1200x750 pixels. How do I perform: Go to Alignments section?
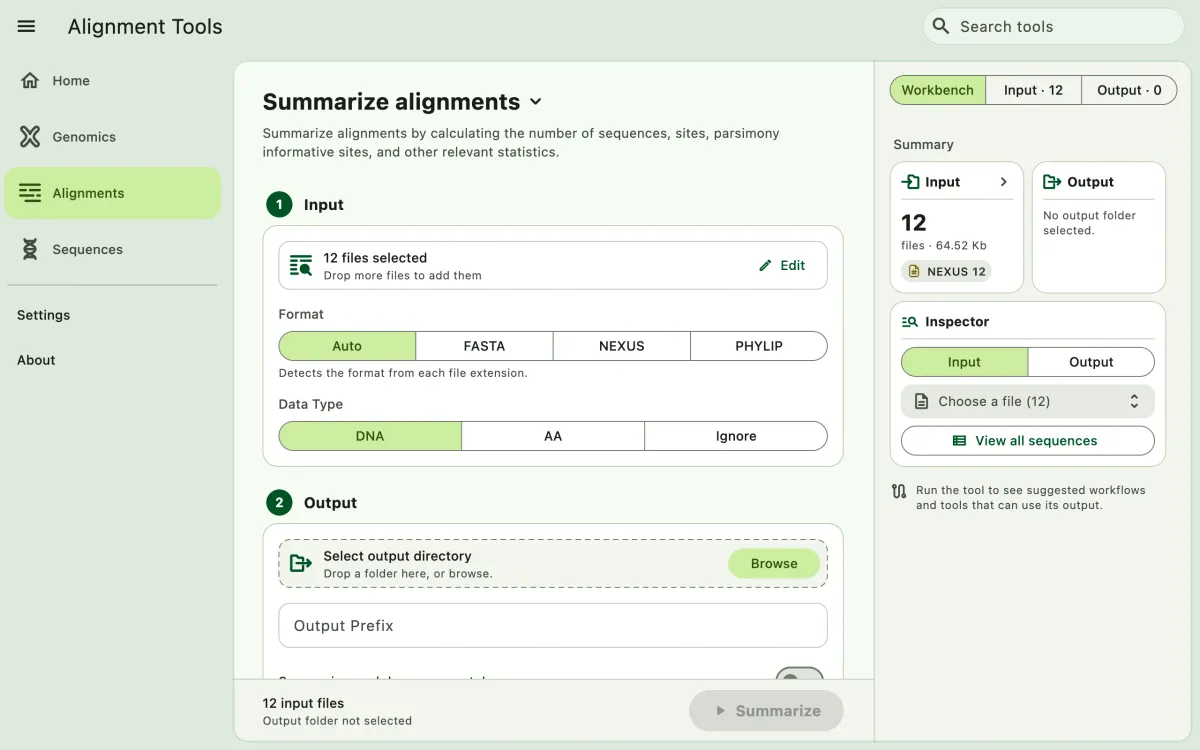coord(112,193)
